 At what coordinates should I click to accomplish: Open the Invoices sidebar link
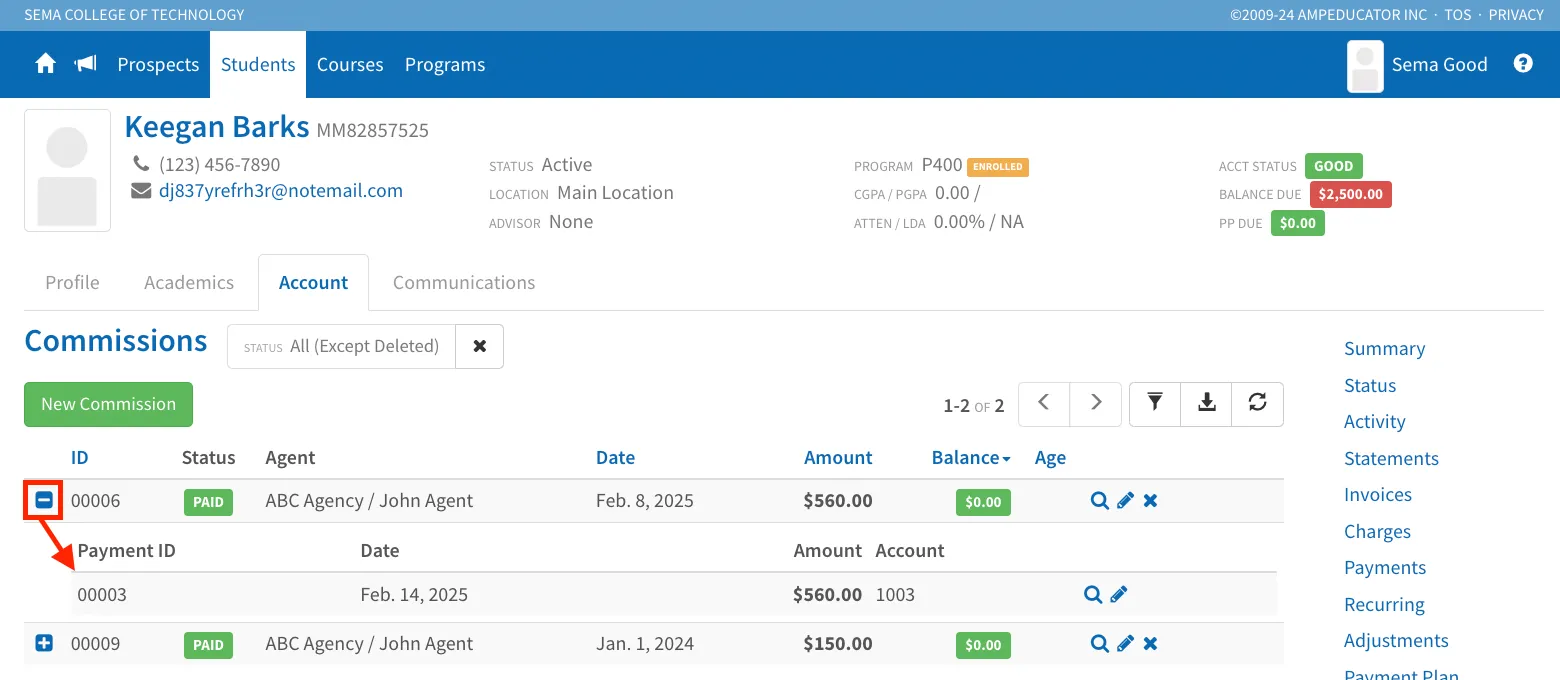(1378, 495)
